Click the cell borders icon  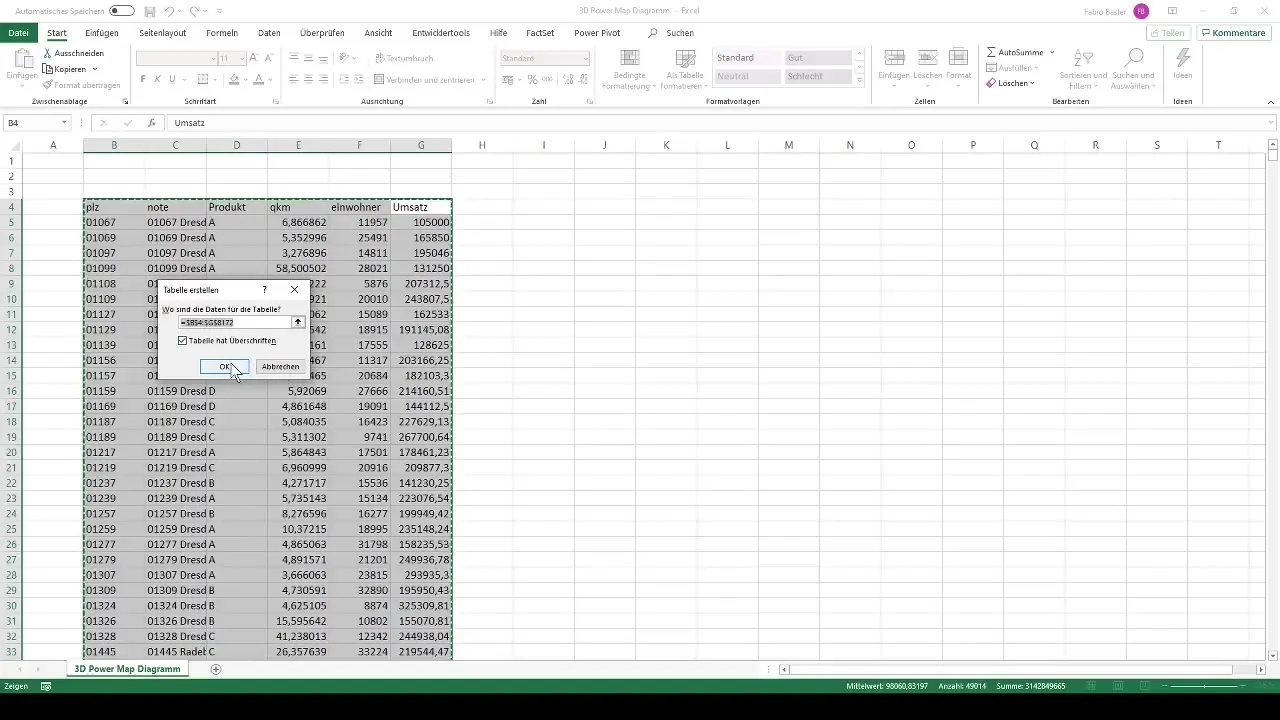click(x=203, y=80)
